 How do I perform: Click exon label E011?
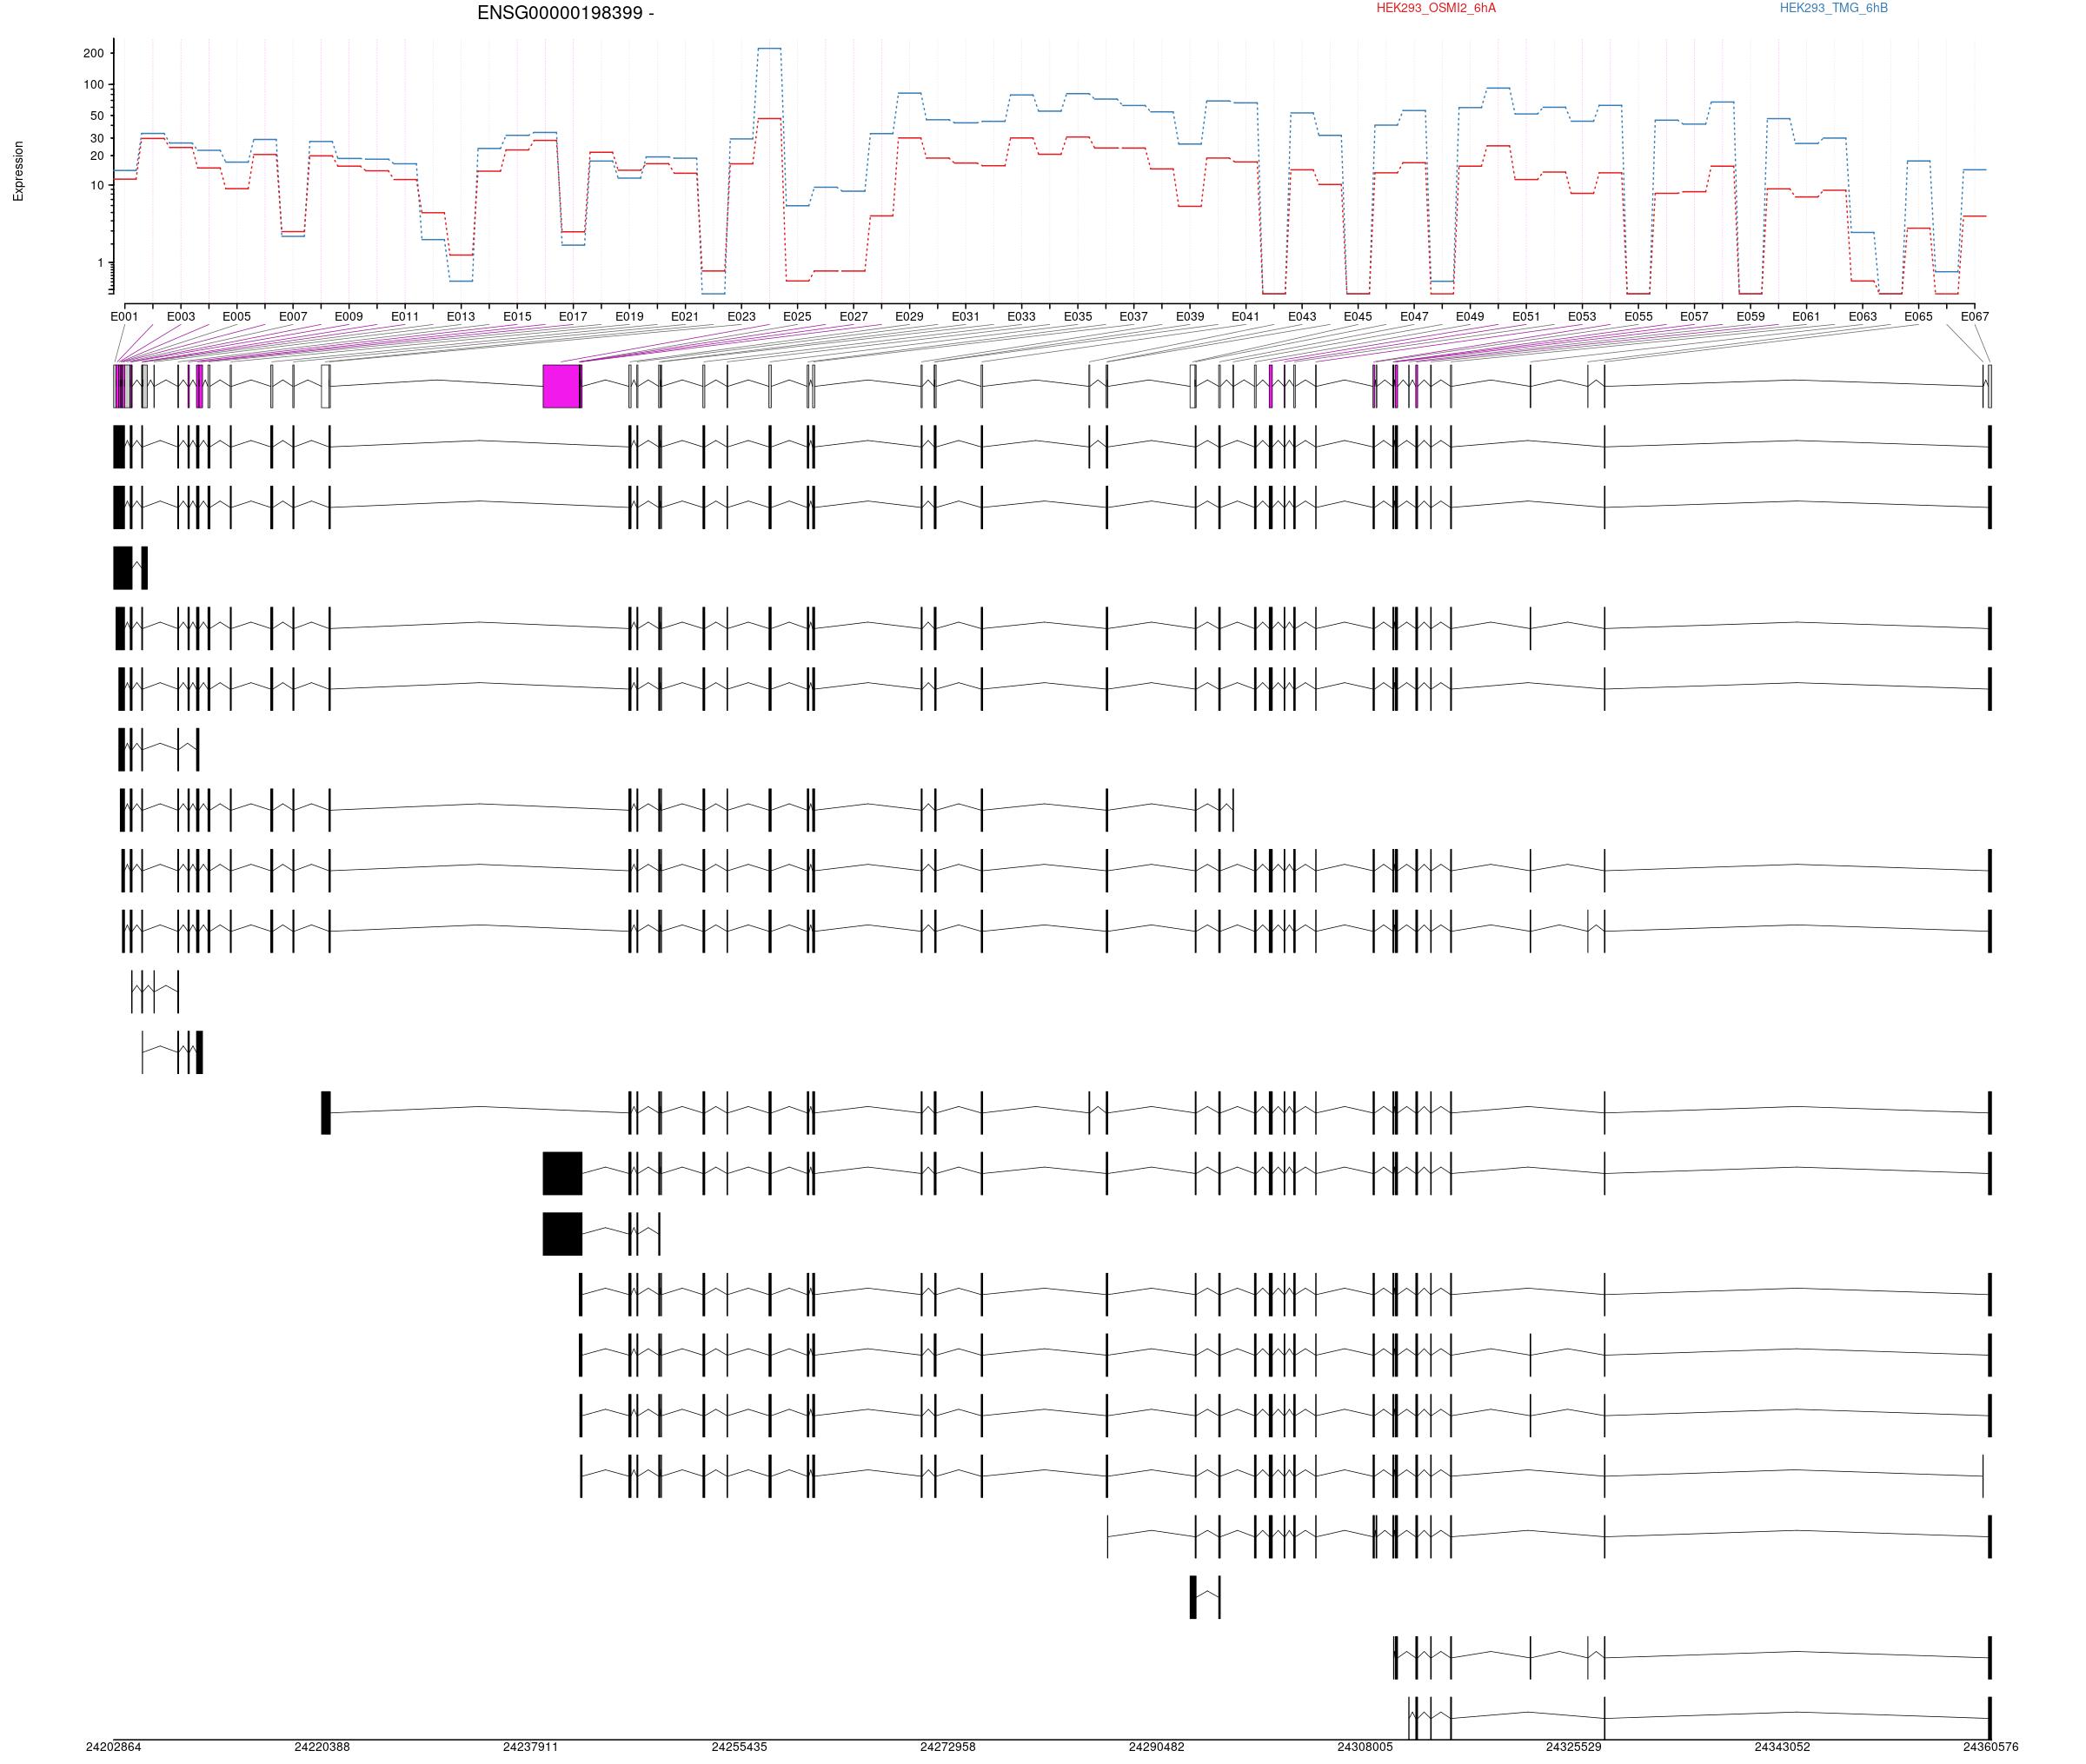point(405,317)
